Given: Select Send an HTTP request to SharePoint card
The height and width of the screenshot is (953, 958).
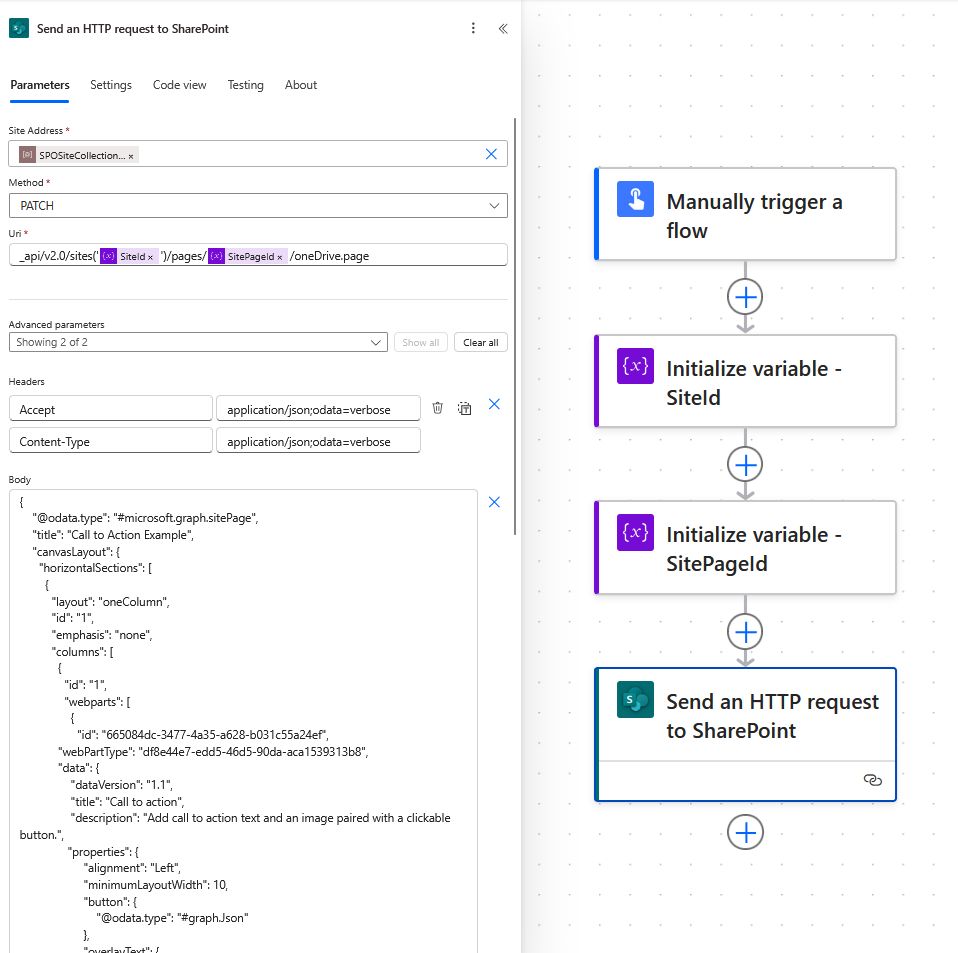Looking at the screenshot, I should click(x=745, y=734).
